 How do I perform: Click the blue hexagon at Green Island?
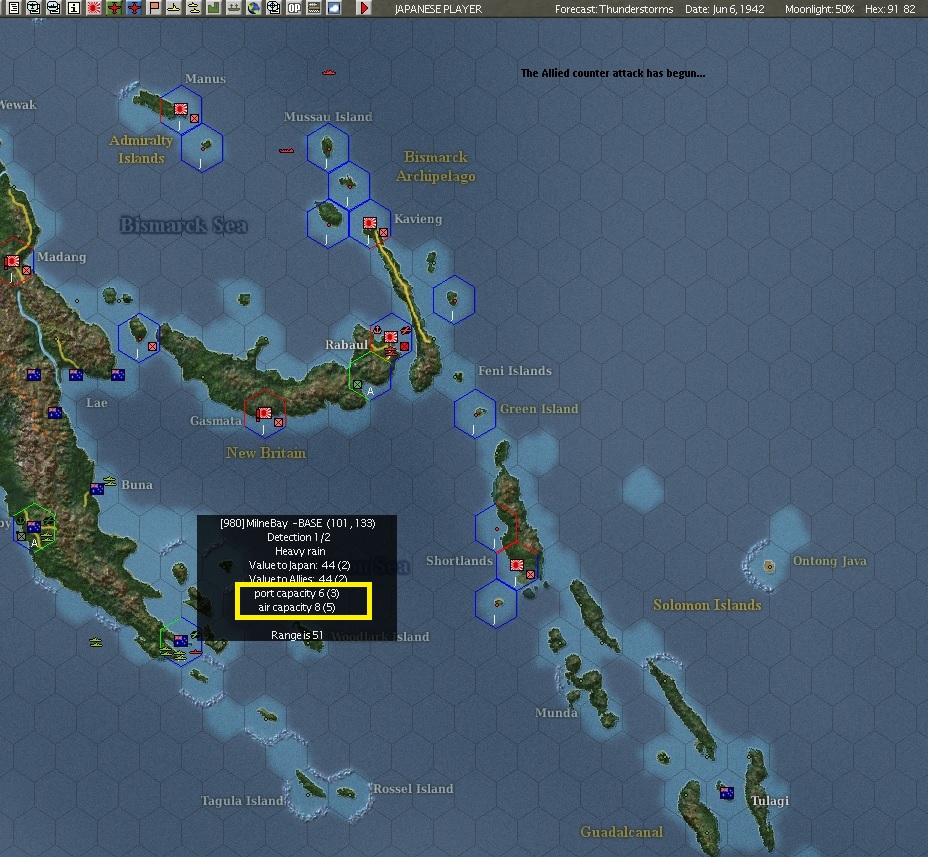(475, 413)
